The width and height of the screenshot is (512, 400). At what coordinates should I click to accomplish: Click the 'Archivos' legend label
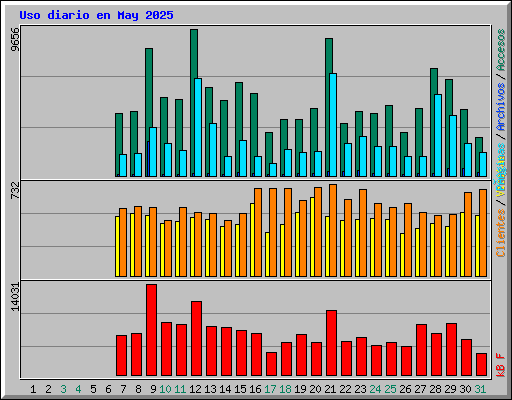501,107
